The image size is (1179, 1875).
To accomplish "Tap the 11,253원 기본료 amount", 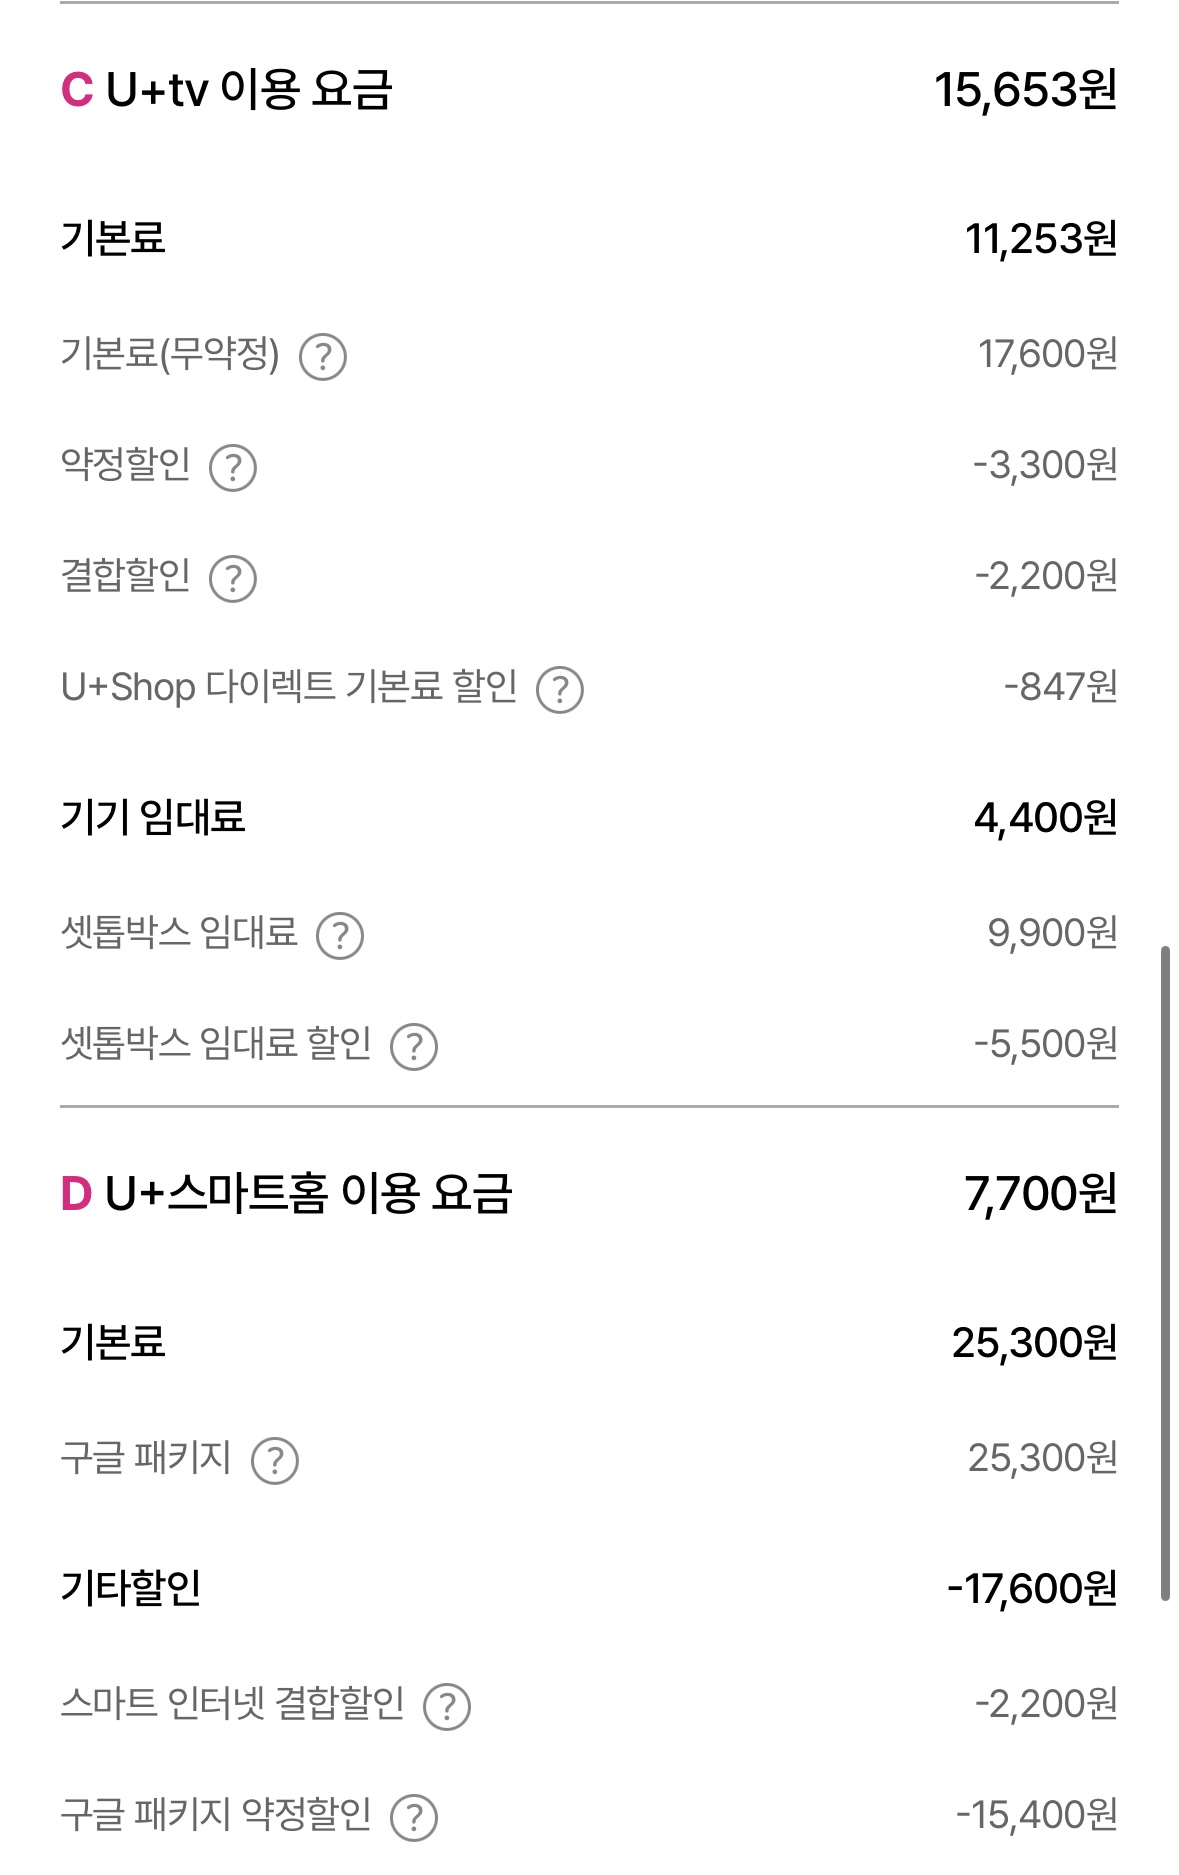I will coord(1041,240).
